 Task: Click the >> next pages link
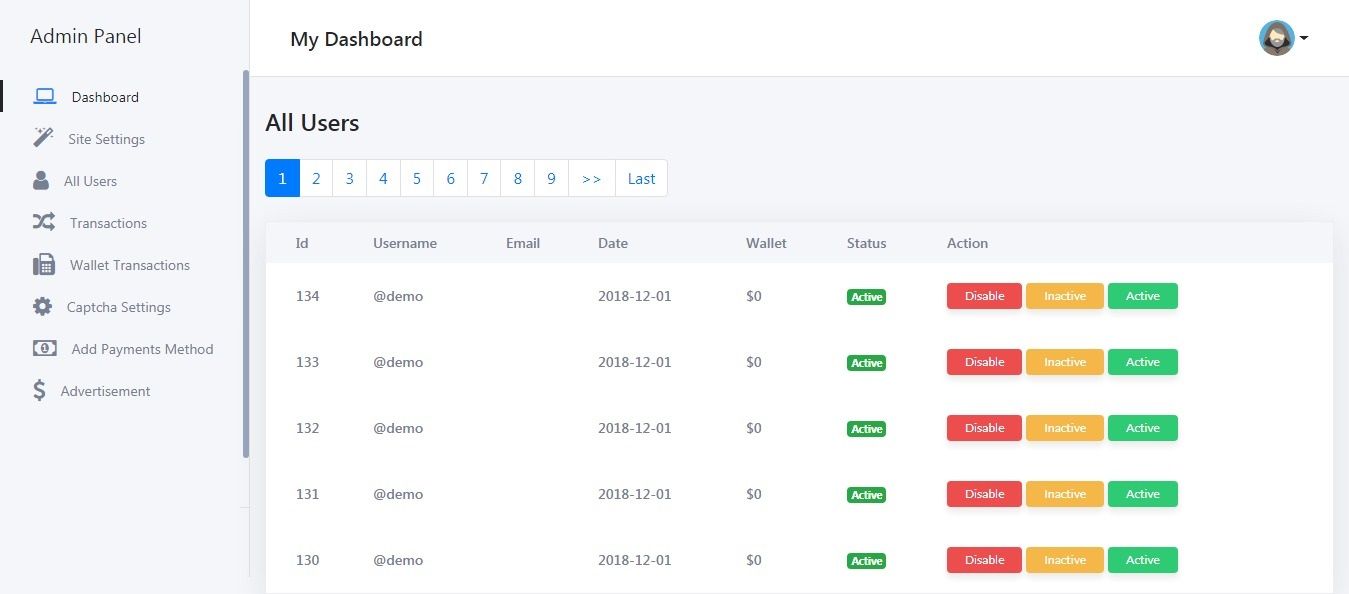point(592,178)
